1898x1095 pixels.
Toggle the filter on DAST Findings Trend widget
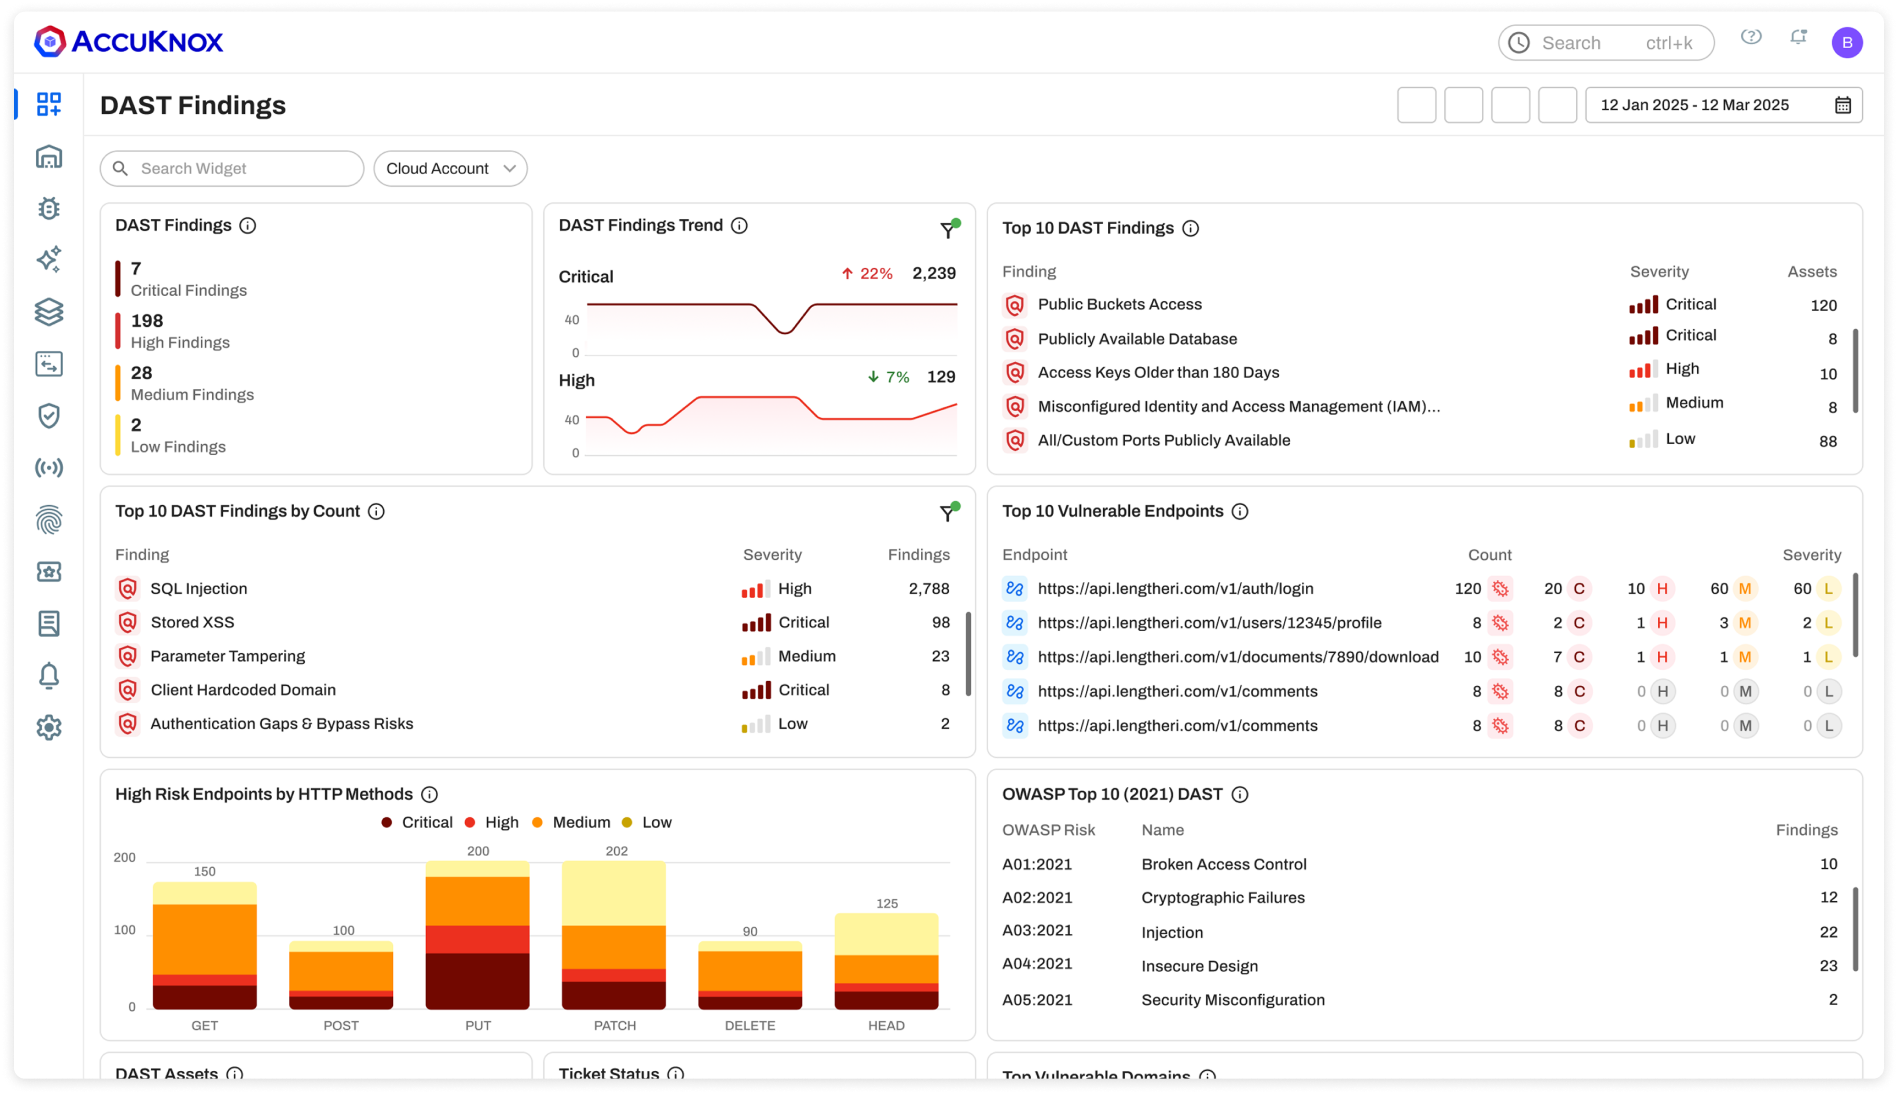(x=947, y=229)
